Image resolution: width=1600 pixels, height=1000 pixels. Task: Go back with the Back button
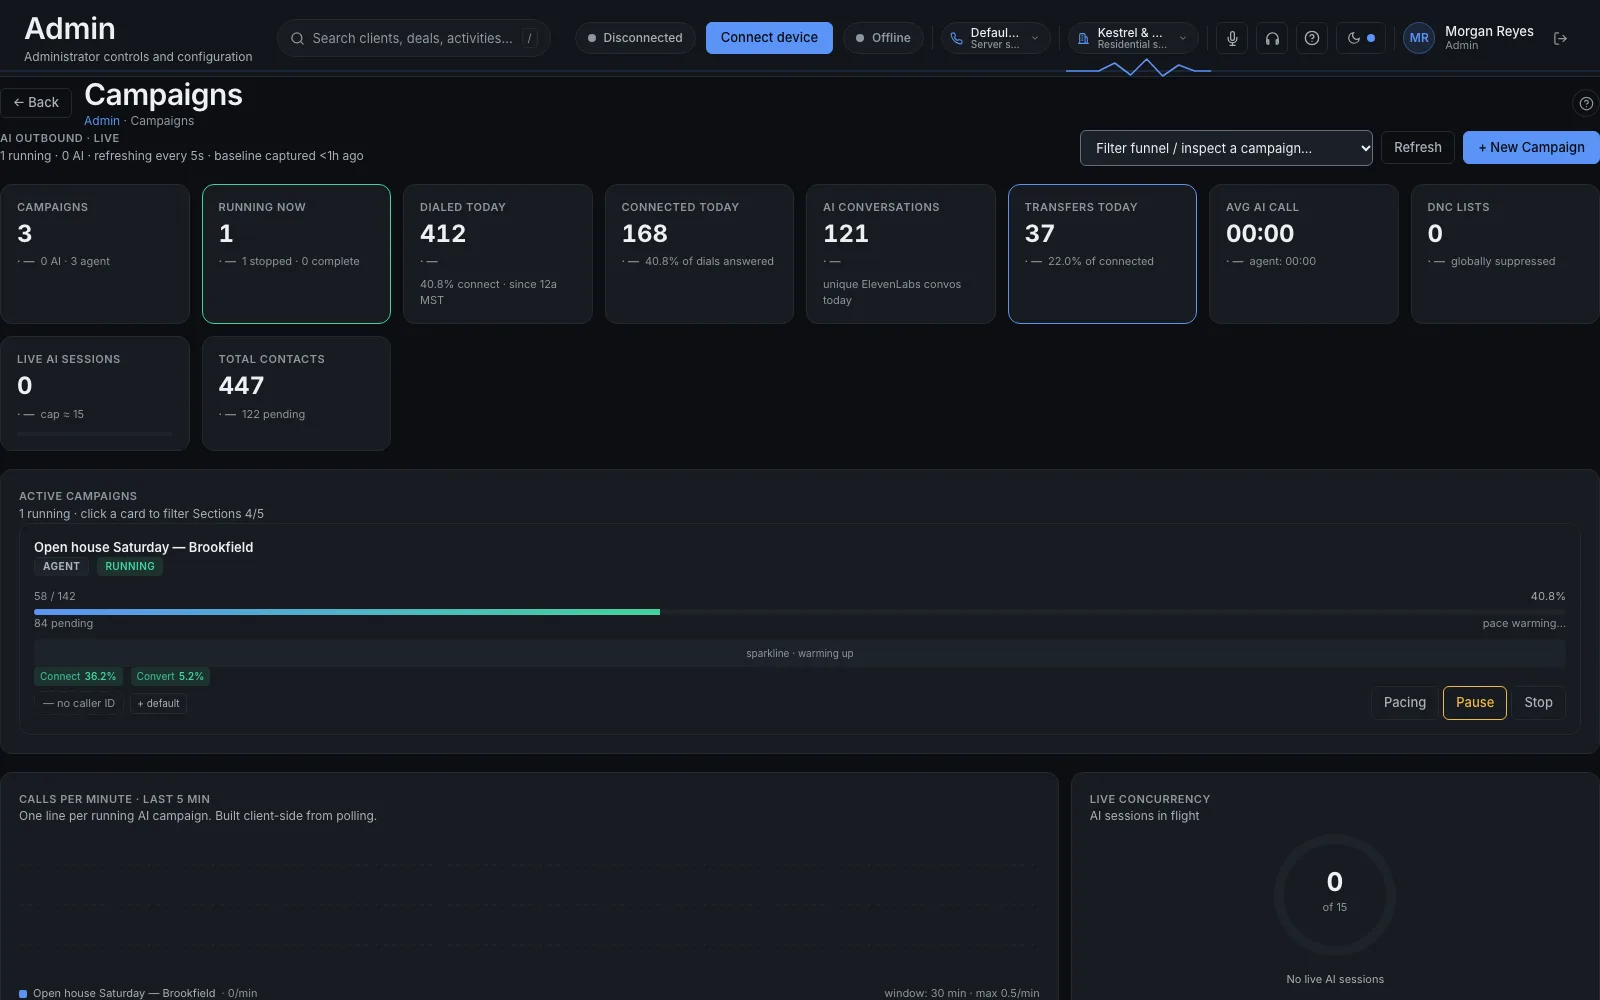pyautogui.click(x=36, y=102)
